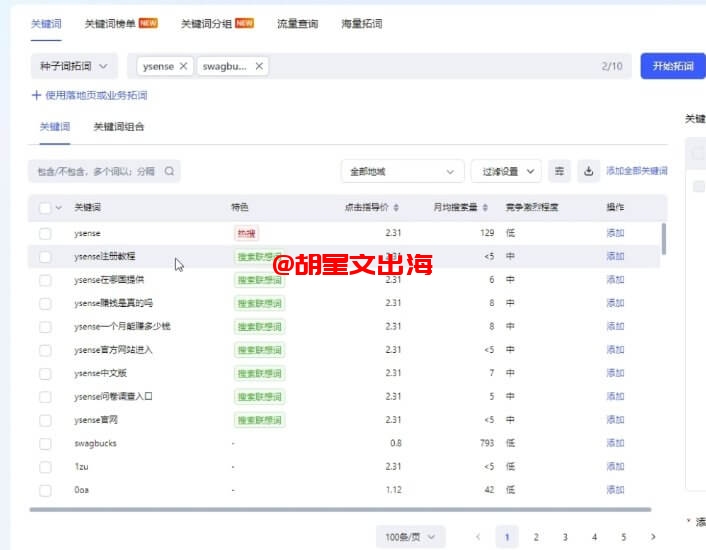Toggle the select-all header checkbox
Viewport: 706px width, 550px height.
pos(45,208)
